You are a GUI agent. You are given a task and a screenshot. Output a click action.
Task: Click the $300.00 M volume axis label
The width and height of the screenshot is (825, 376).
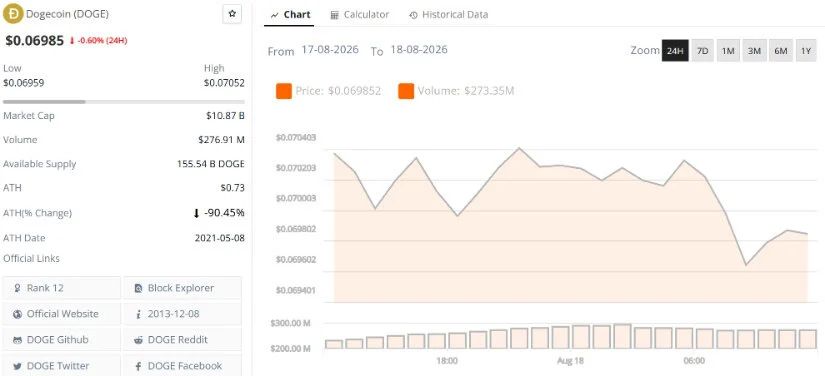[290, 323]
